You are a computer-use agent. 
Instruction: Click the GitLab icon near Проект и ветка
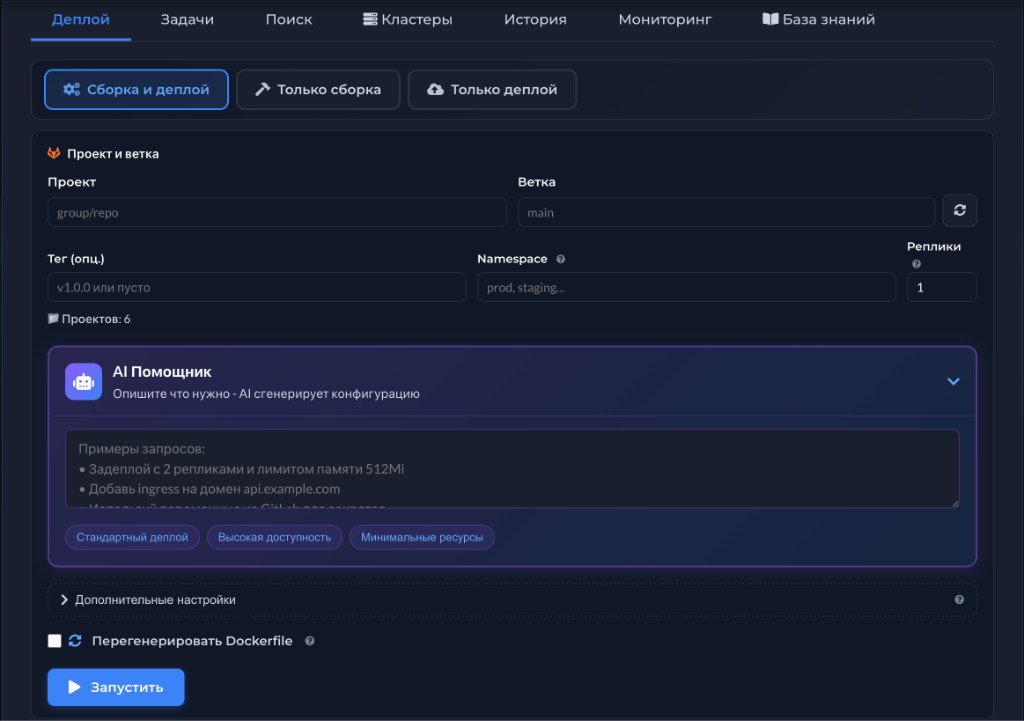point(54,154)
